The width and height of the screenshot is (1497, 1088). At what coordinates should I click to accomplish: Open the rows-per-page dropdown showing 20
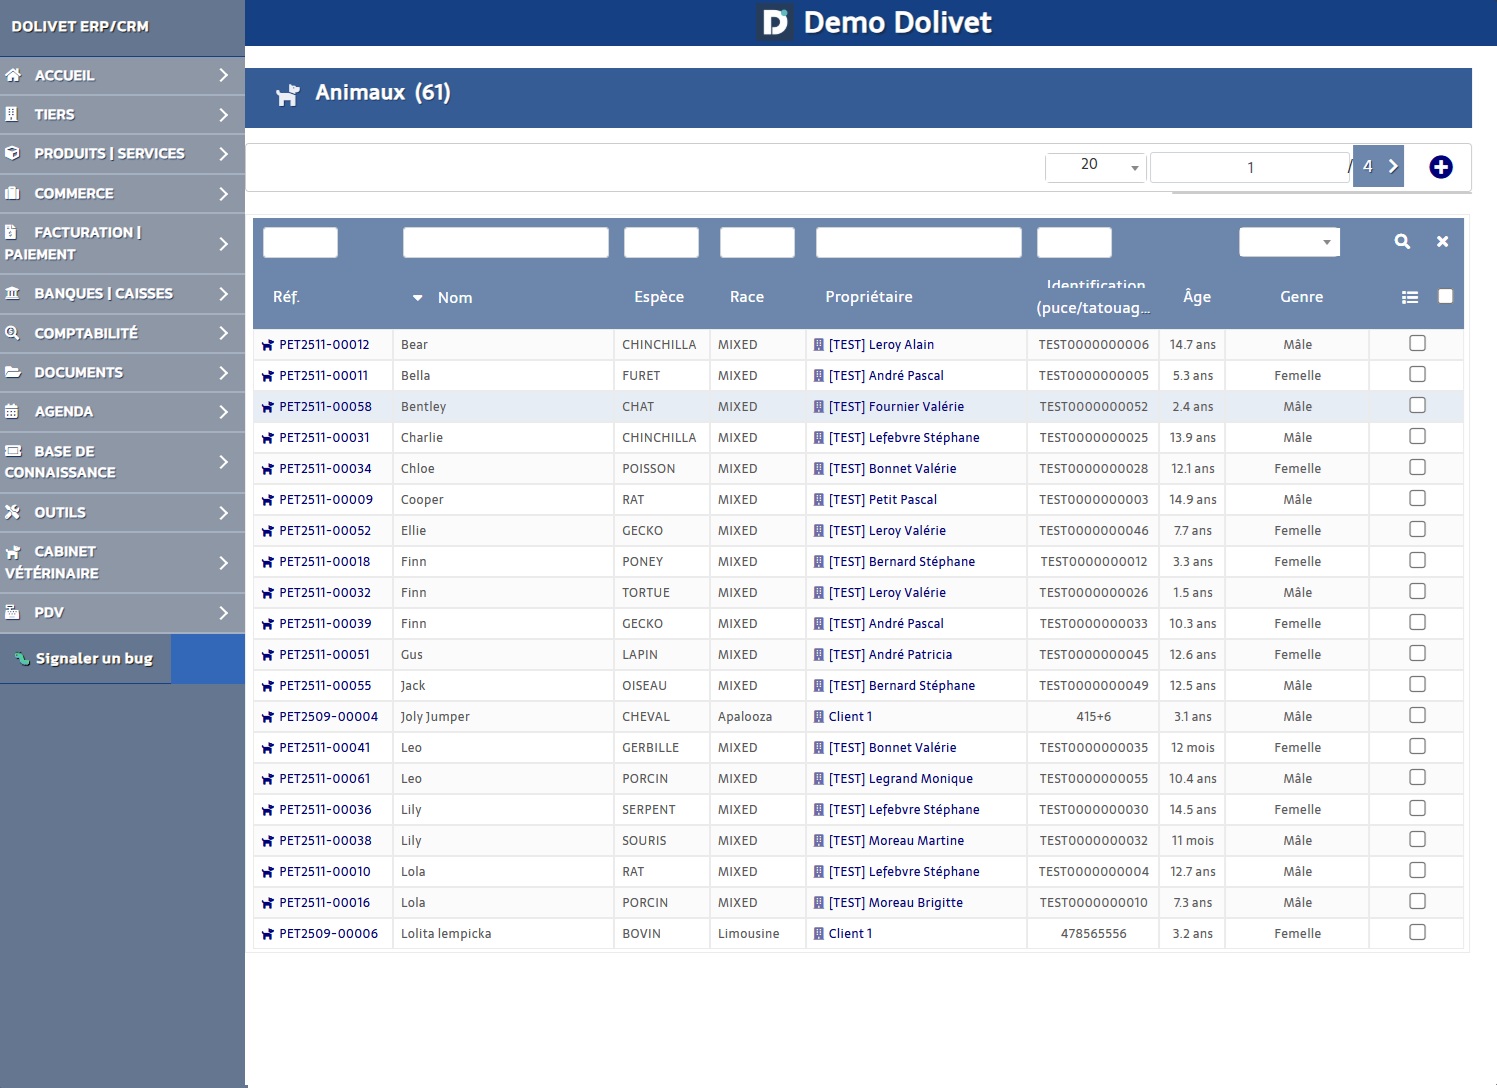click(1094, 166)
